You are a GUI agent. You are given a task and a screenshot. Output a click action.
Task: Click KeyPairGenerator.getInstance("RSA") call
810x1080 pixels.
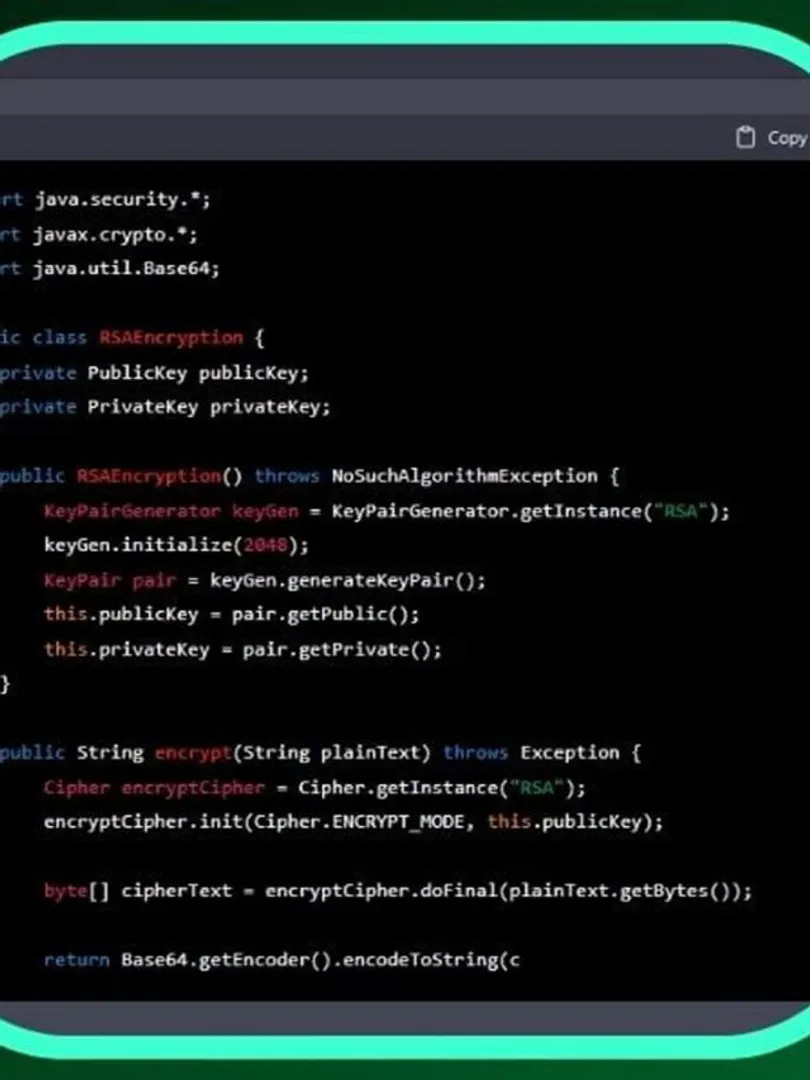(x=530, y=511)
